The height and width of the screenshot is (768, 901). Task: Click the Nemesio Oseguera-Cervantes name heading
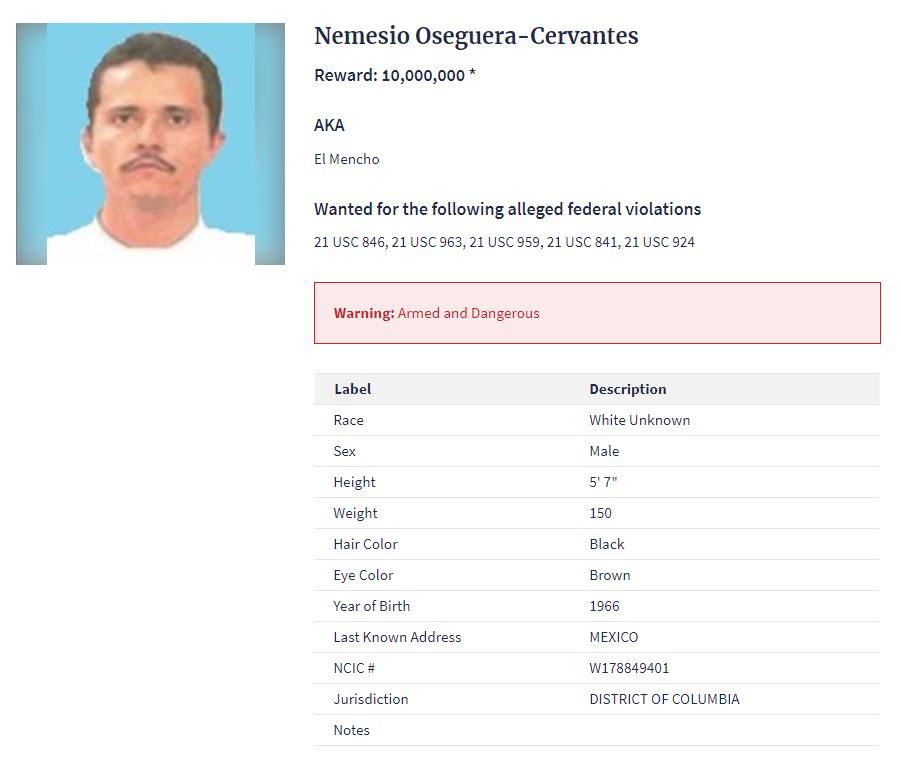pyautogui.click(x=476, y=36)
